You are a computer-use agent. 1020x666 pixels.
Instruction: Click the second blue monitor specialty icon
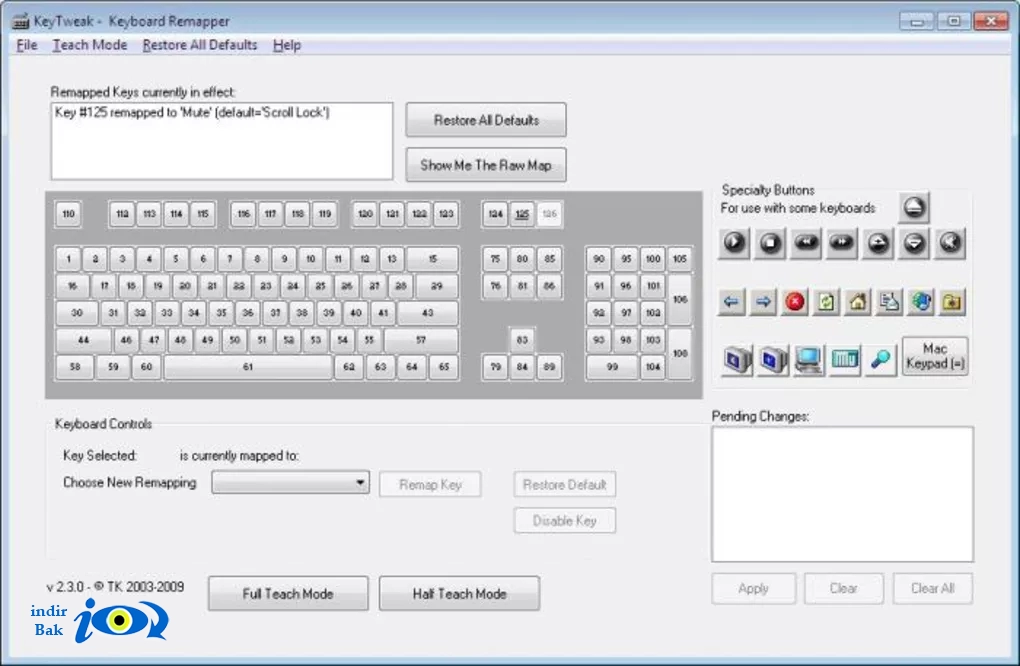pos(773,360)
